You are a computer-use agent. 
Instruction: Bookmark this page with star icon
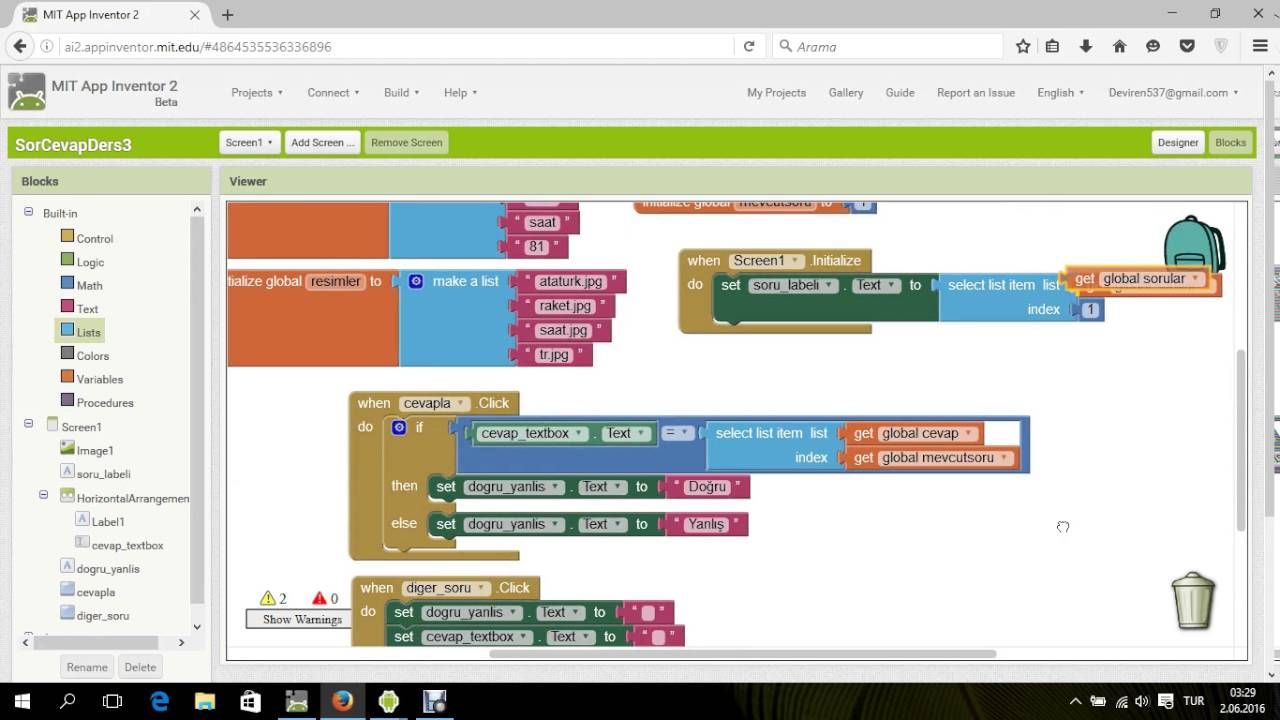(1023, 46)
